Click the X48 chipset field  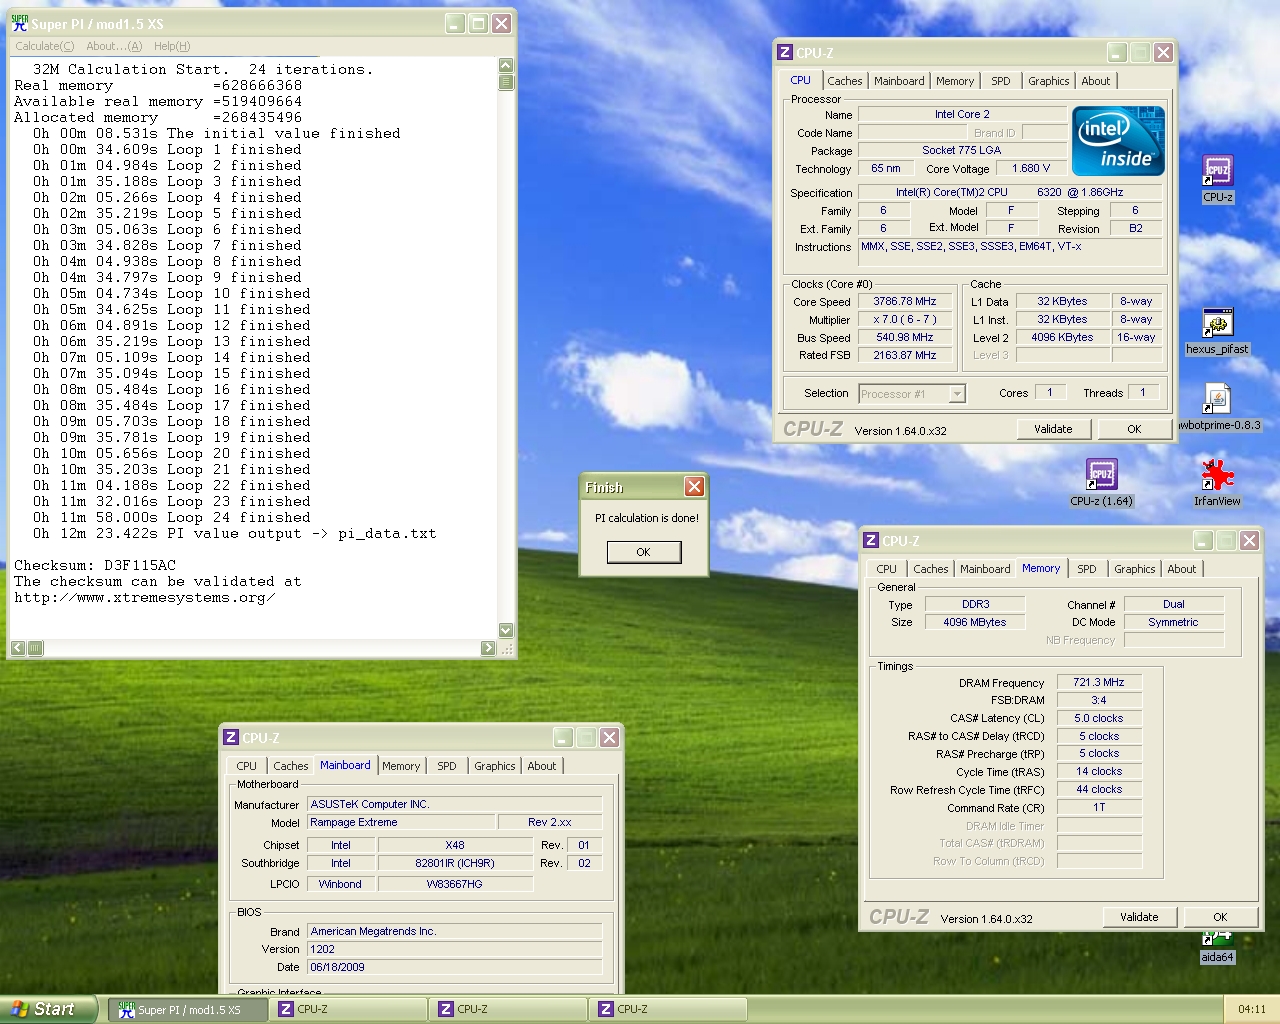(x=455, y=846)
